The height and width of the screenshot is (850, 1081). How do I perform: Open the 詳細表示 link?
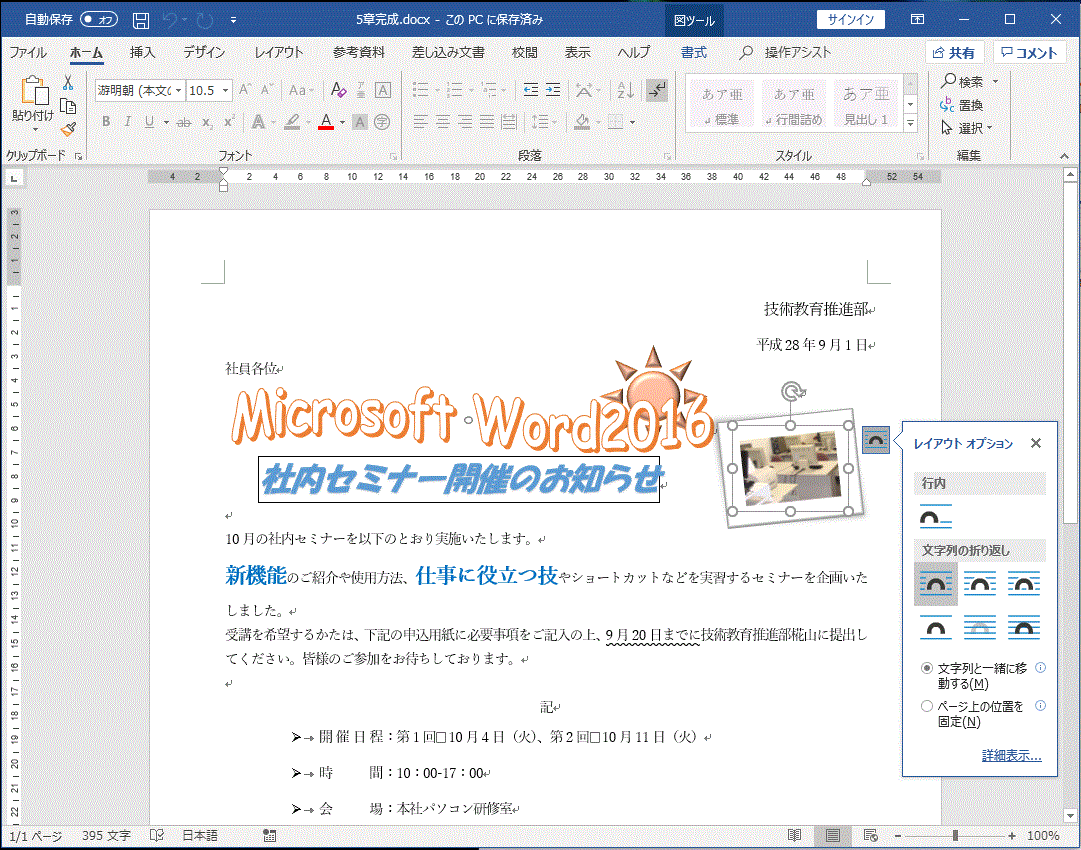click(x=1011, y=756)
